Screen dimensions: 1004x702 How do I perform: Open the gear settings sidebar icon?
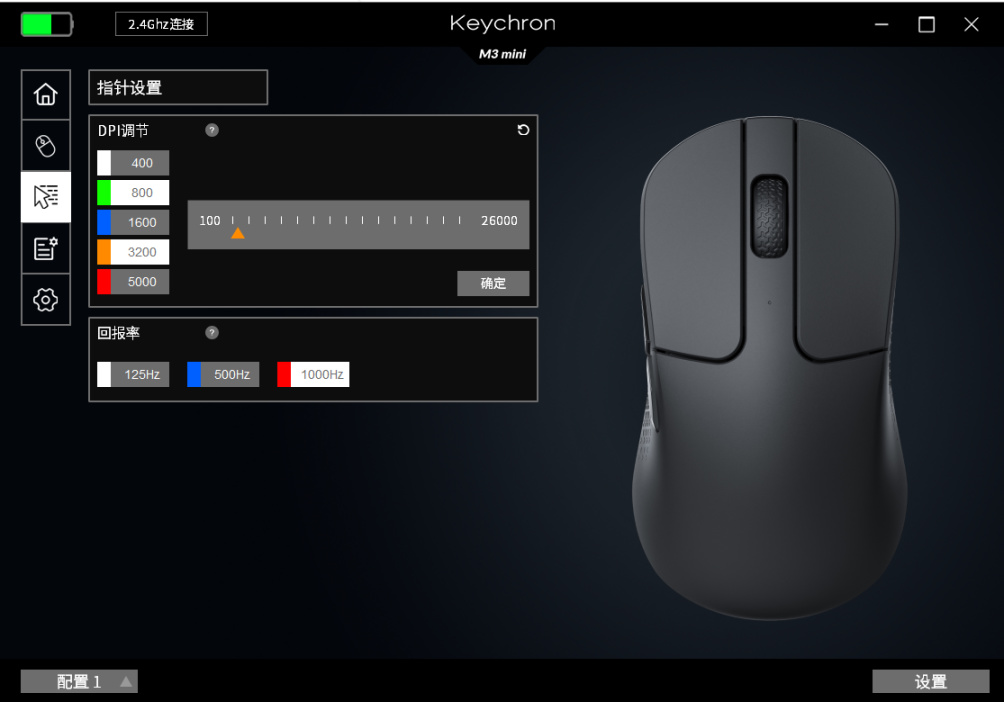click(x=45, y=300)
